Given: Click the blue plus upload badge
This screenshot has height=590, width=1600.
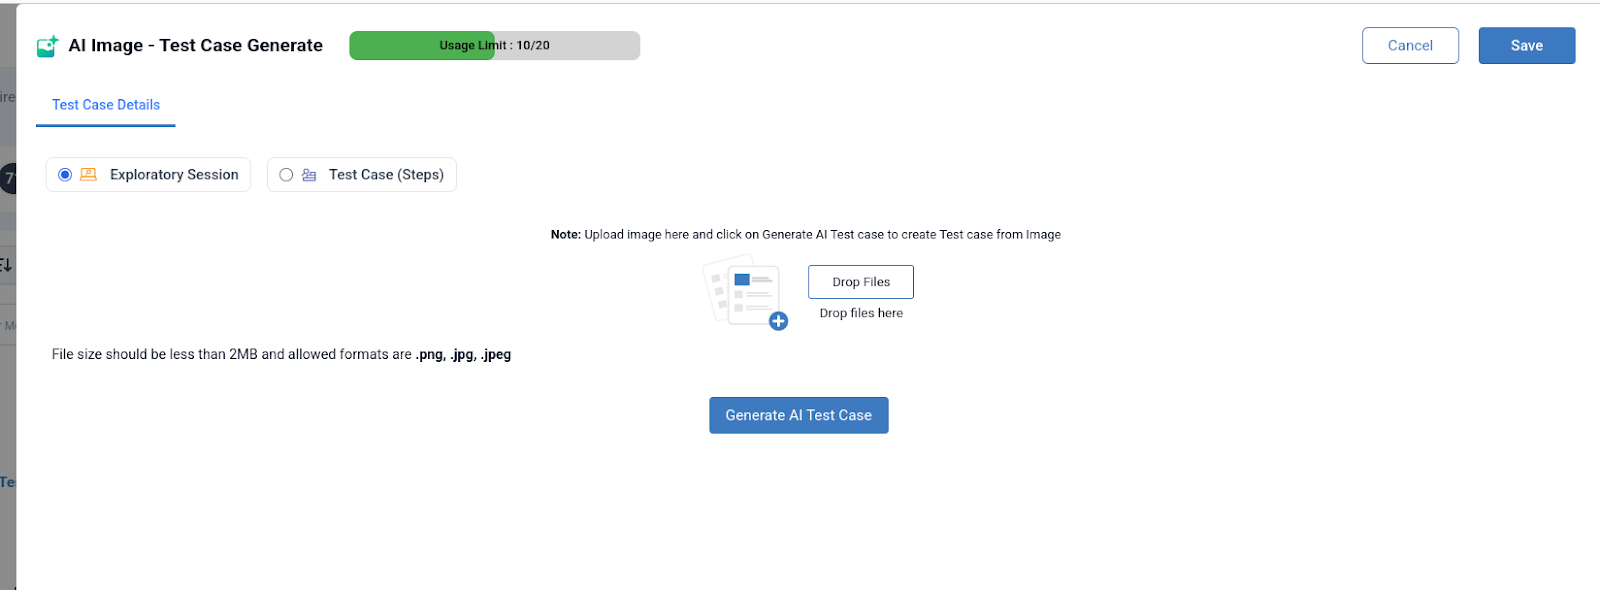Looking at the screenshot, I should 778,321.
